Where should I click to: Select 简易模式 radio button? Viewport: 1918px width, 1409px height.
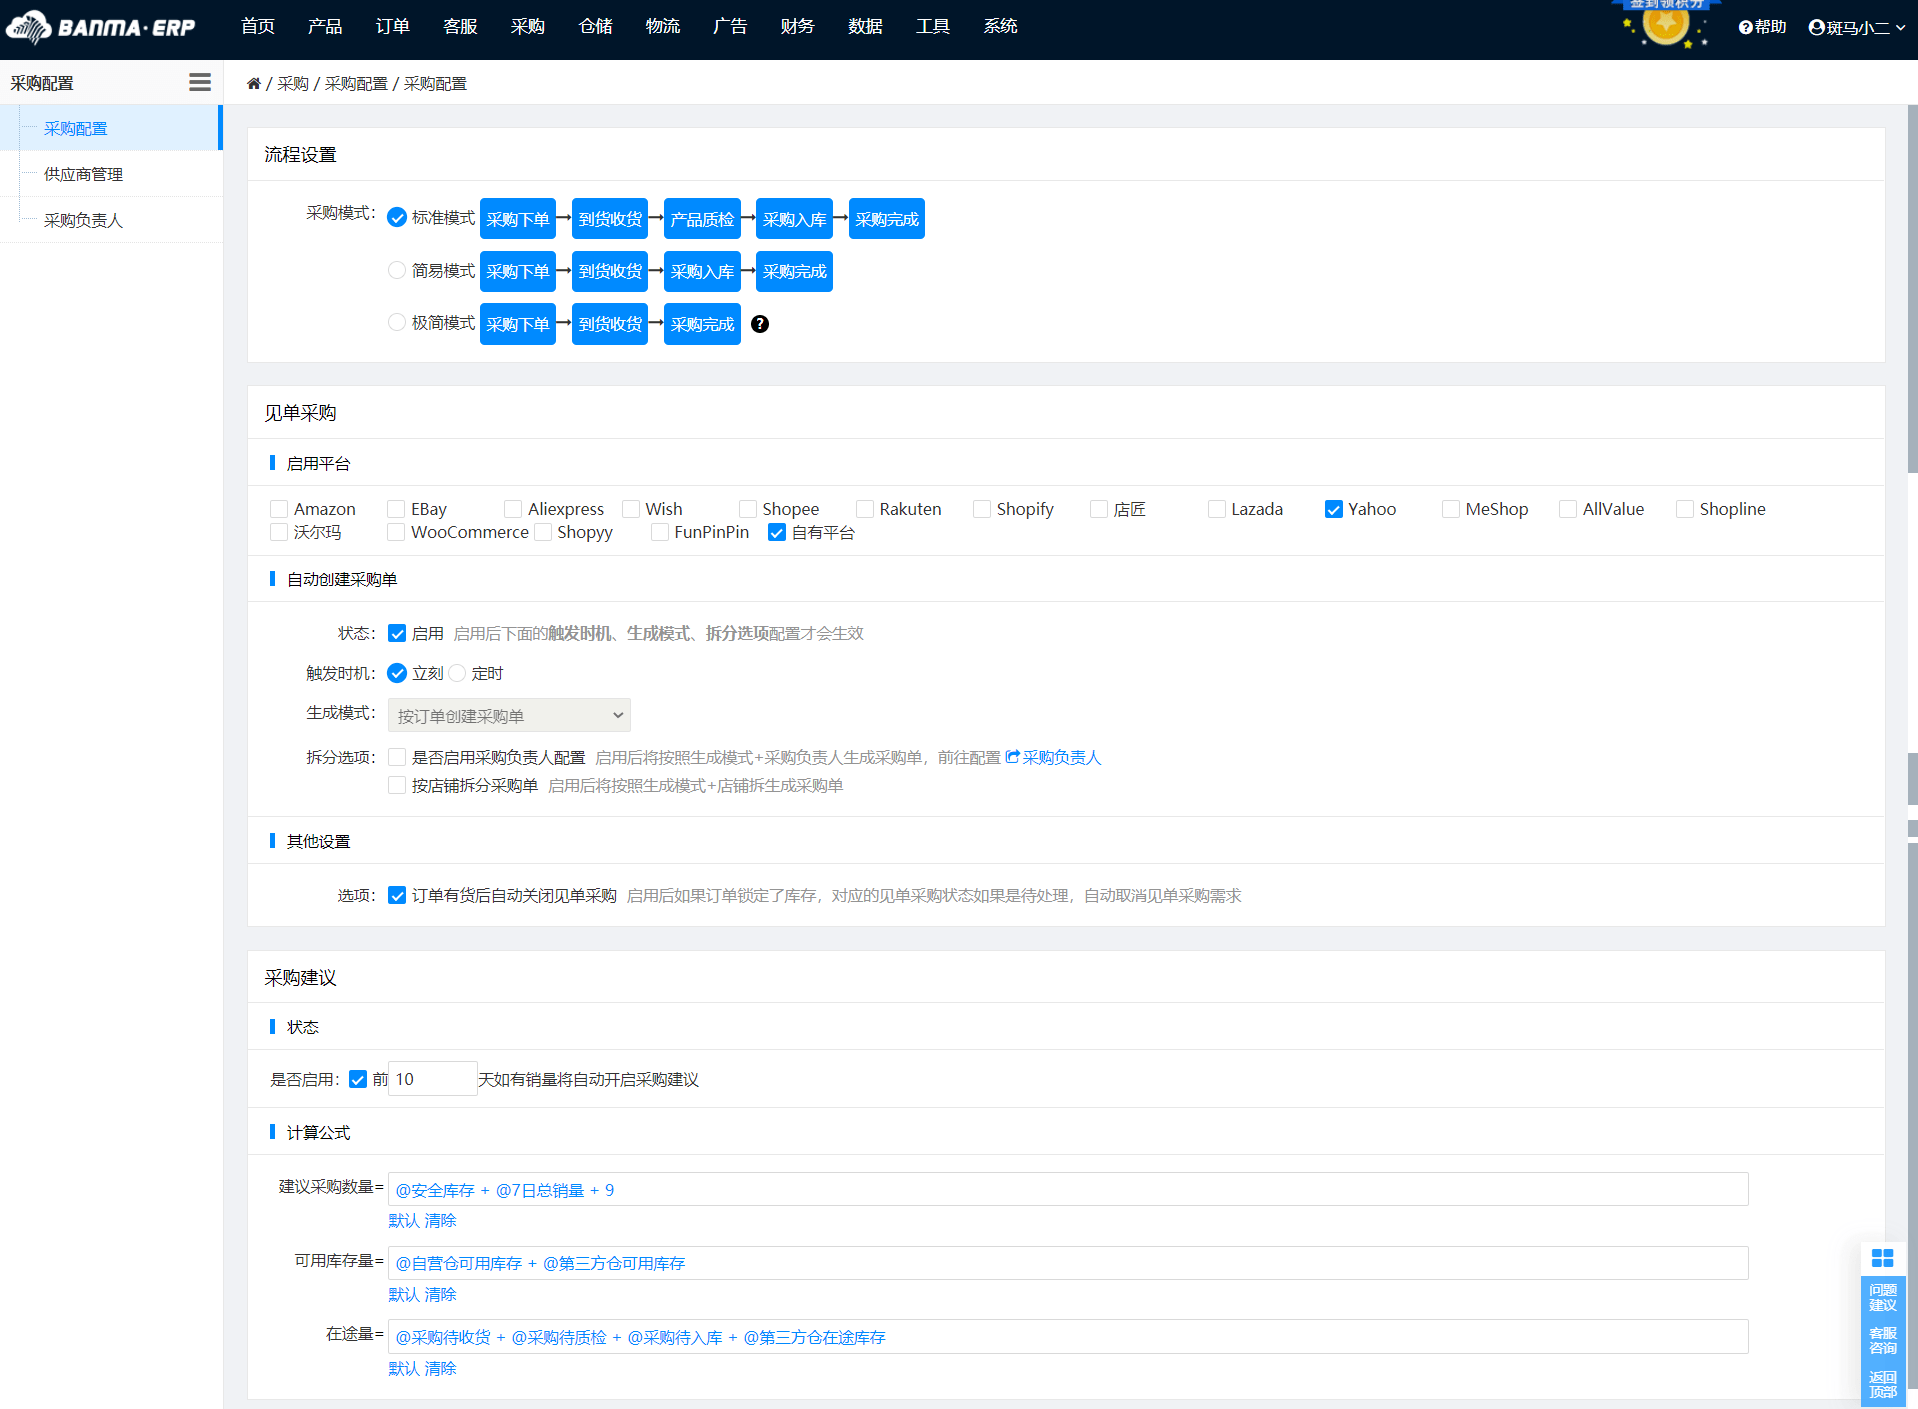pos(397,270)
